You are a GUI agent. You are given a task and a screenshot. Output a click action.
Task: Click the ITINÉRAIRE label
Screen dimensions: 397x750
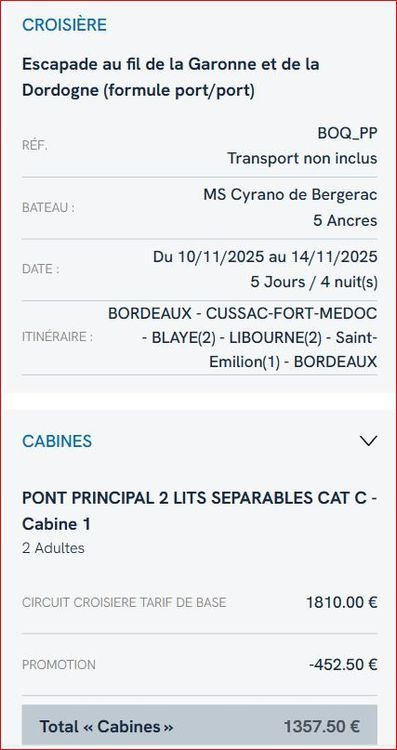click(57, 337)
